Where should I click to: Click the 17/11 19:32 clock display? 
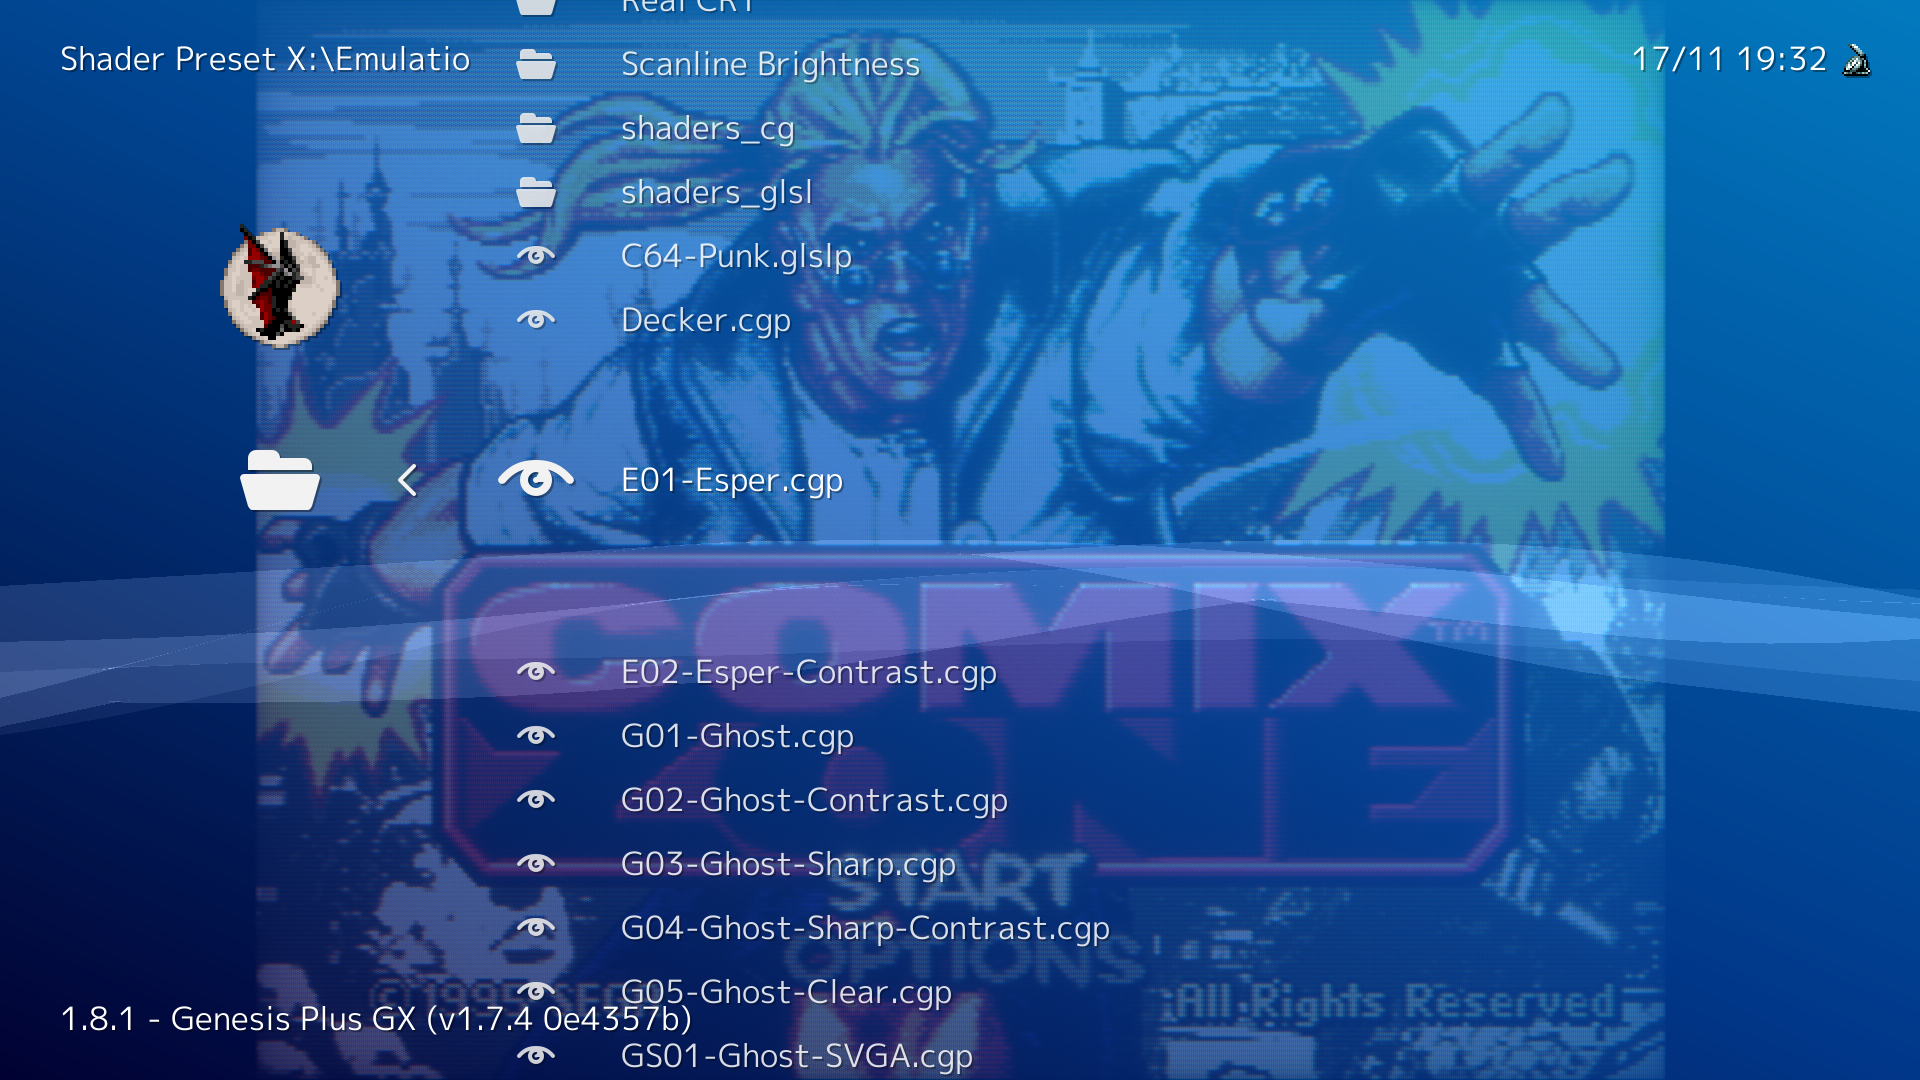(x=1729, y=59)
